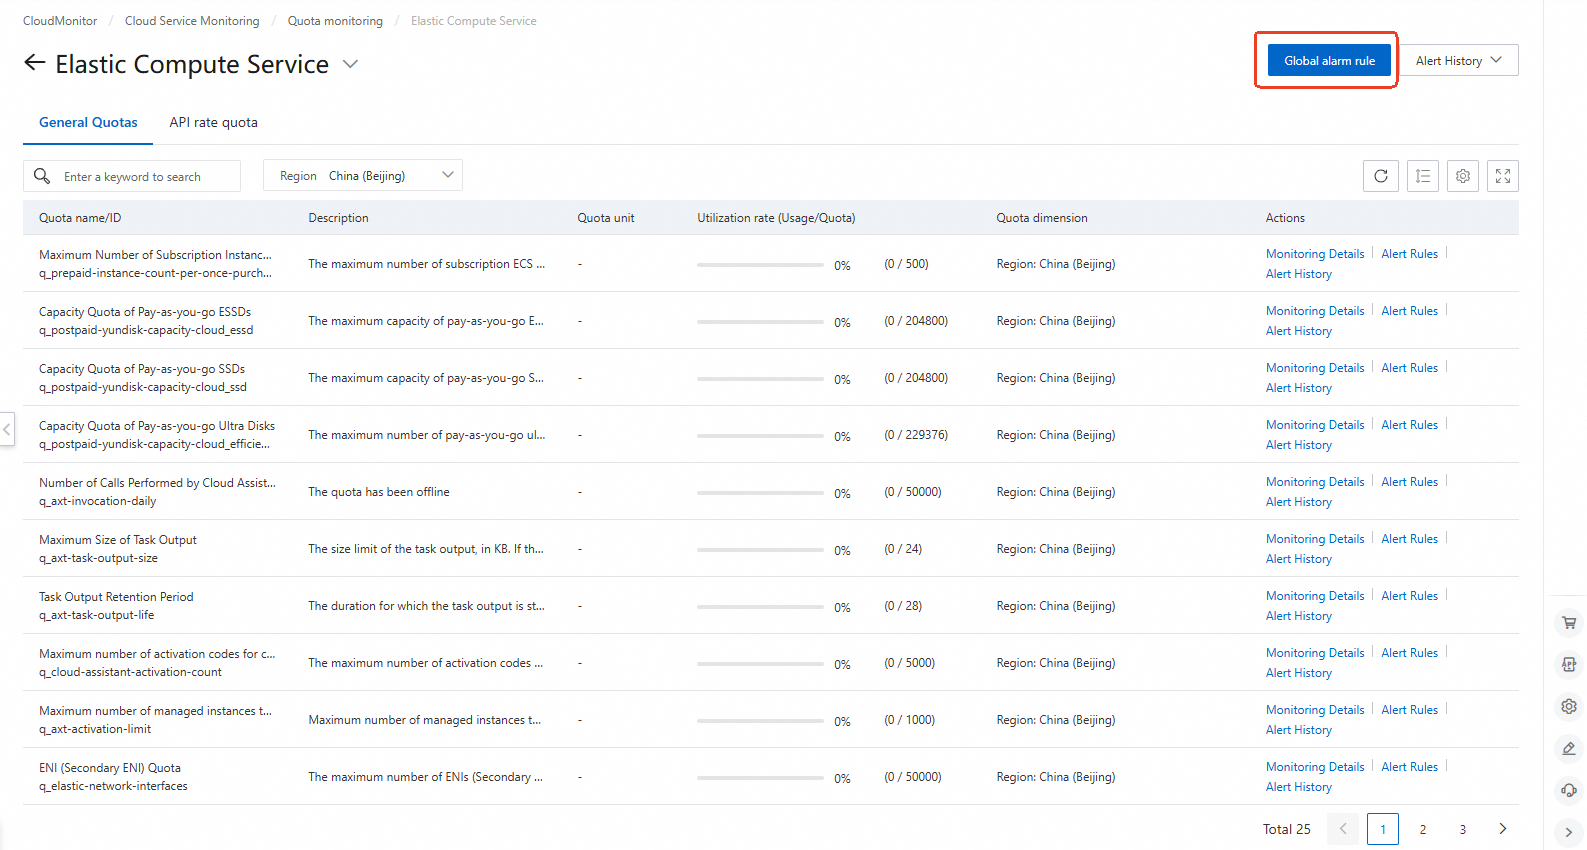1587x850 pixels.
Task: Expand the collapsed left navigation panel
Action: point(7,430)
